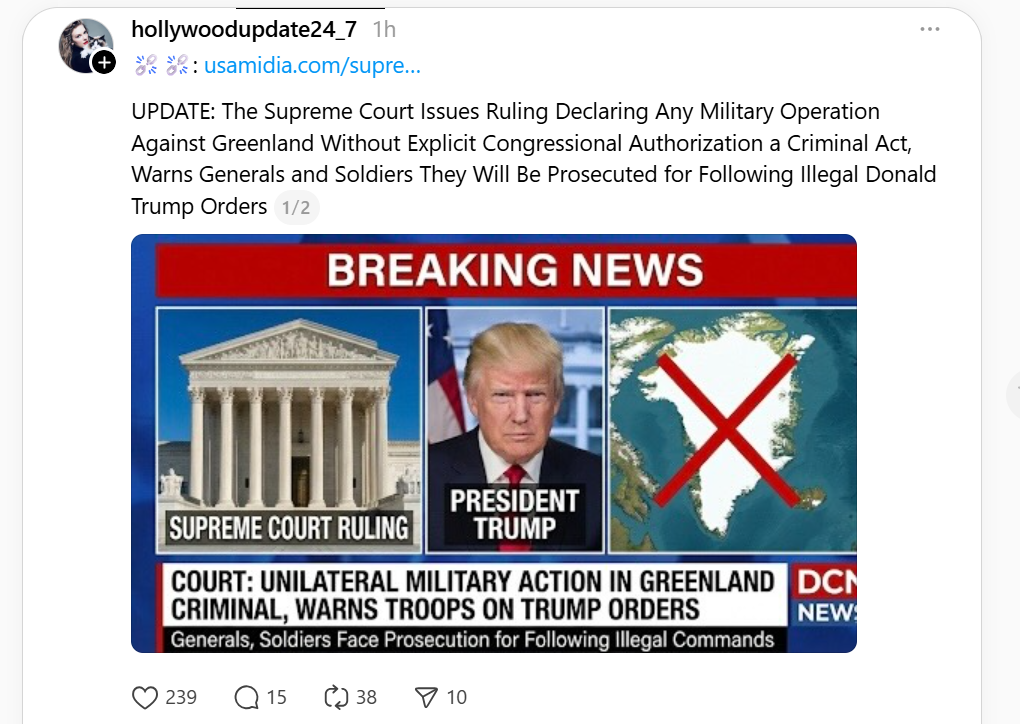1020x724 pixels.
Task: Open the usamidia.com link
Action: point(312,65)
